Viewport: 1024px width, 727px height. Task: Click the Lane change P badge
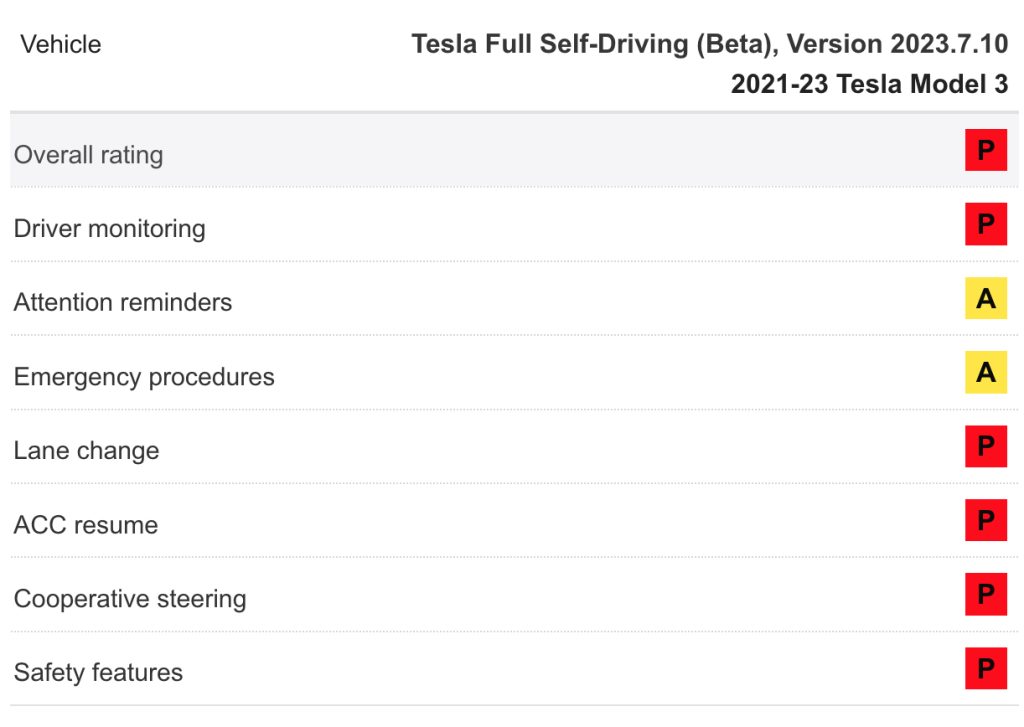[985, 446]
